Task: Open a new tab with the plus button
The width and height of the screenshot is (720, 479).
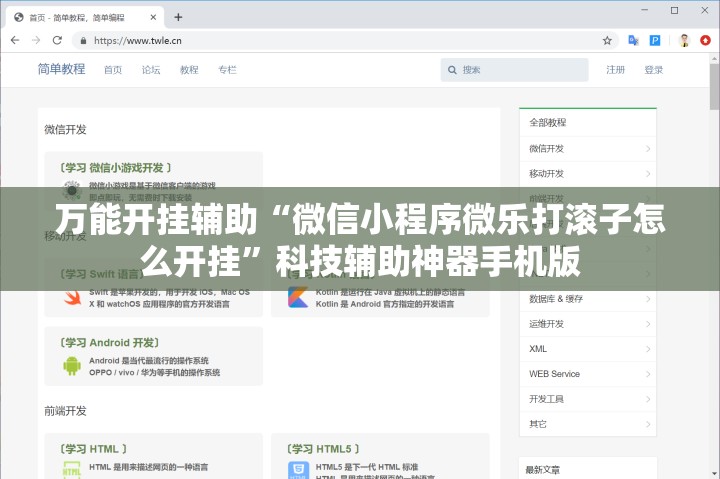Action: 178,17
